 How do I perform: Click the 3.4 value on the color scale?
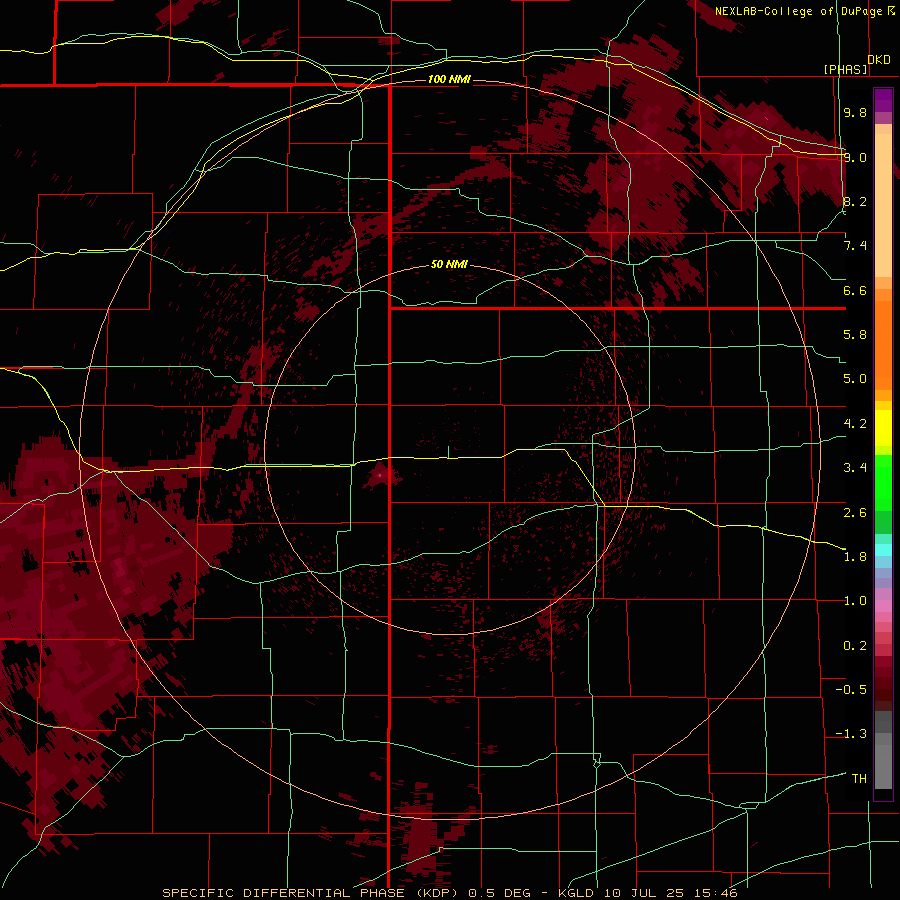(855, 468)
